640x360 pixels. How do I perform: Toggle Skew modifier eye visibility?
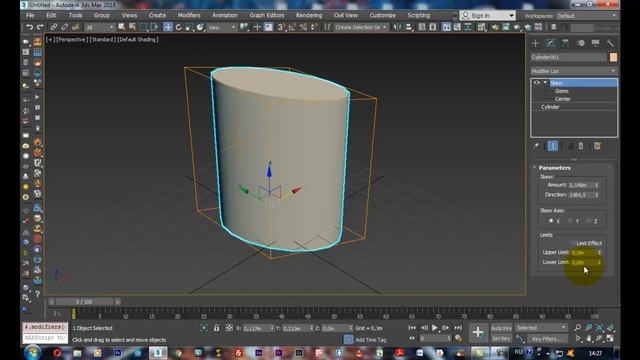pyautogui.click(x=536, y=83)
